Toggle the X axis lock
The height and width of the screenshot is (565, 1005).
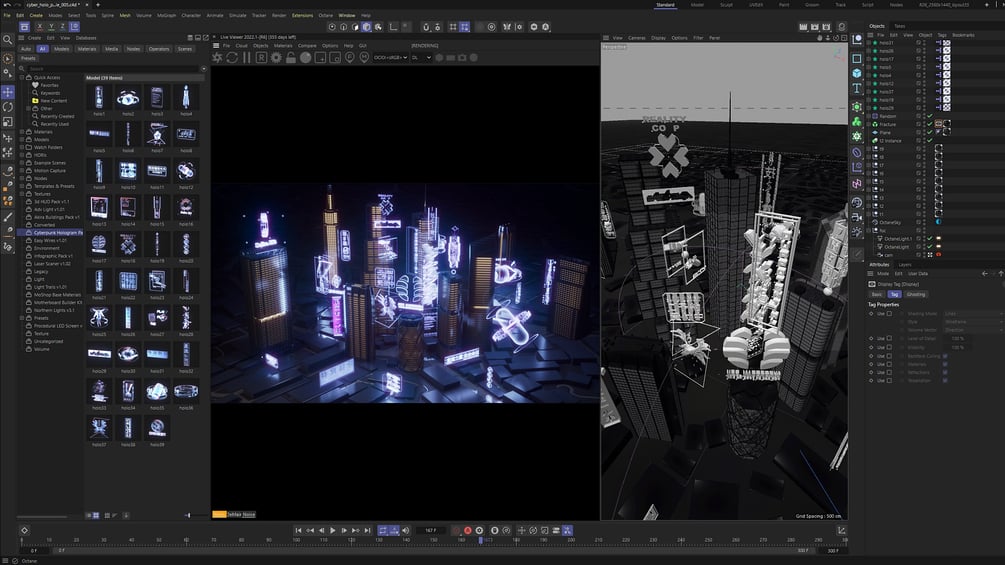[39, 27]
